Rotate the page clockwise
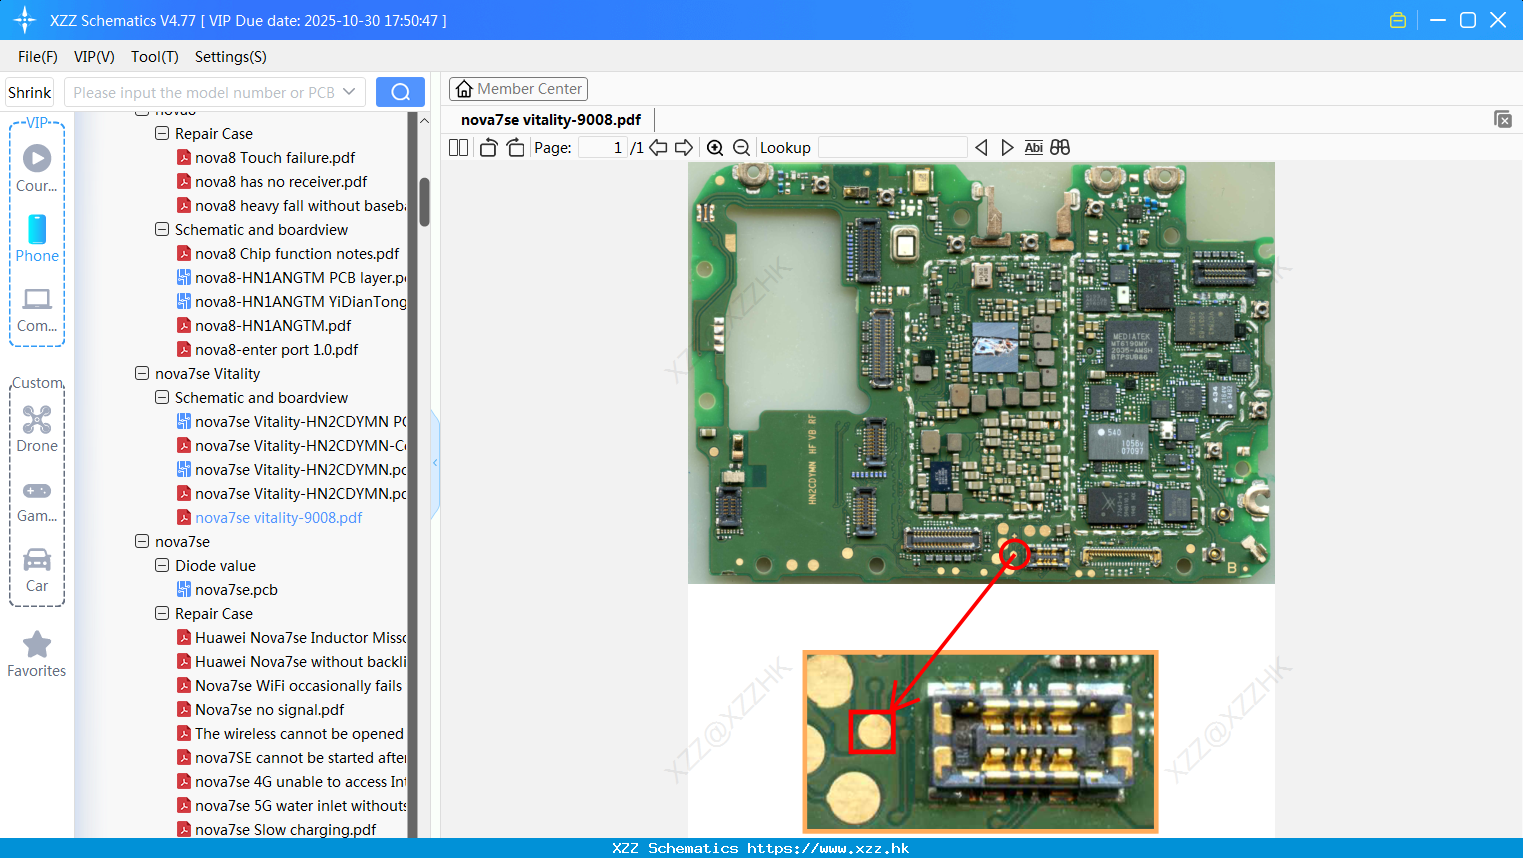1523x858 pixels. click(515, 148)
